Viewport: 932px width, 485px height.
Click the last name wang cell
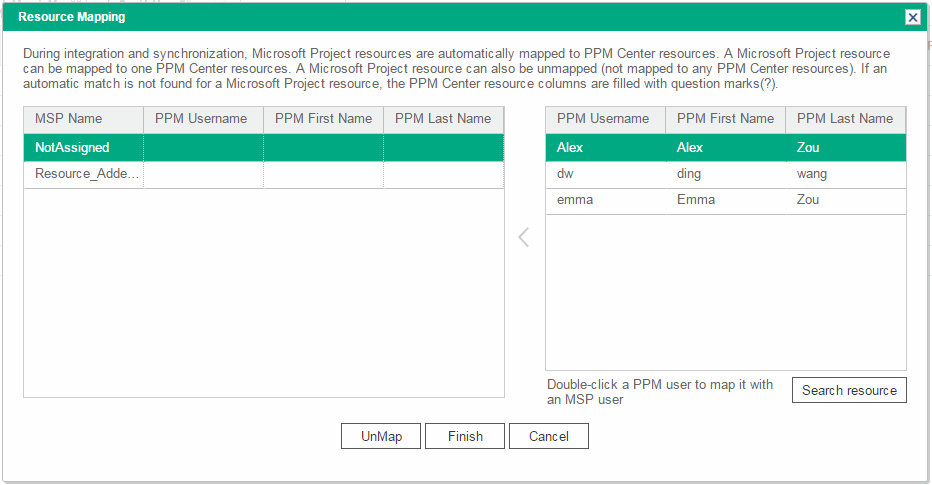pos(845,173)
